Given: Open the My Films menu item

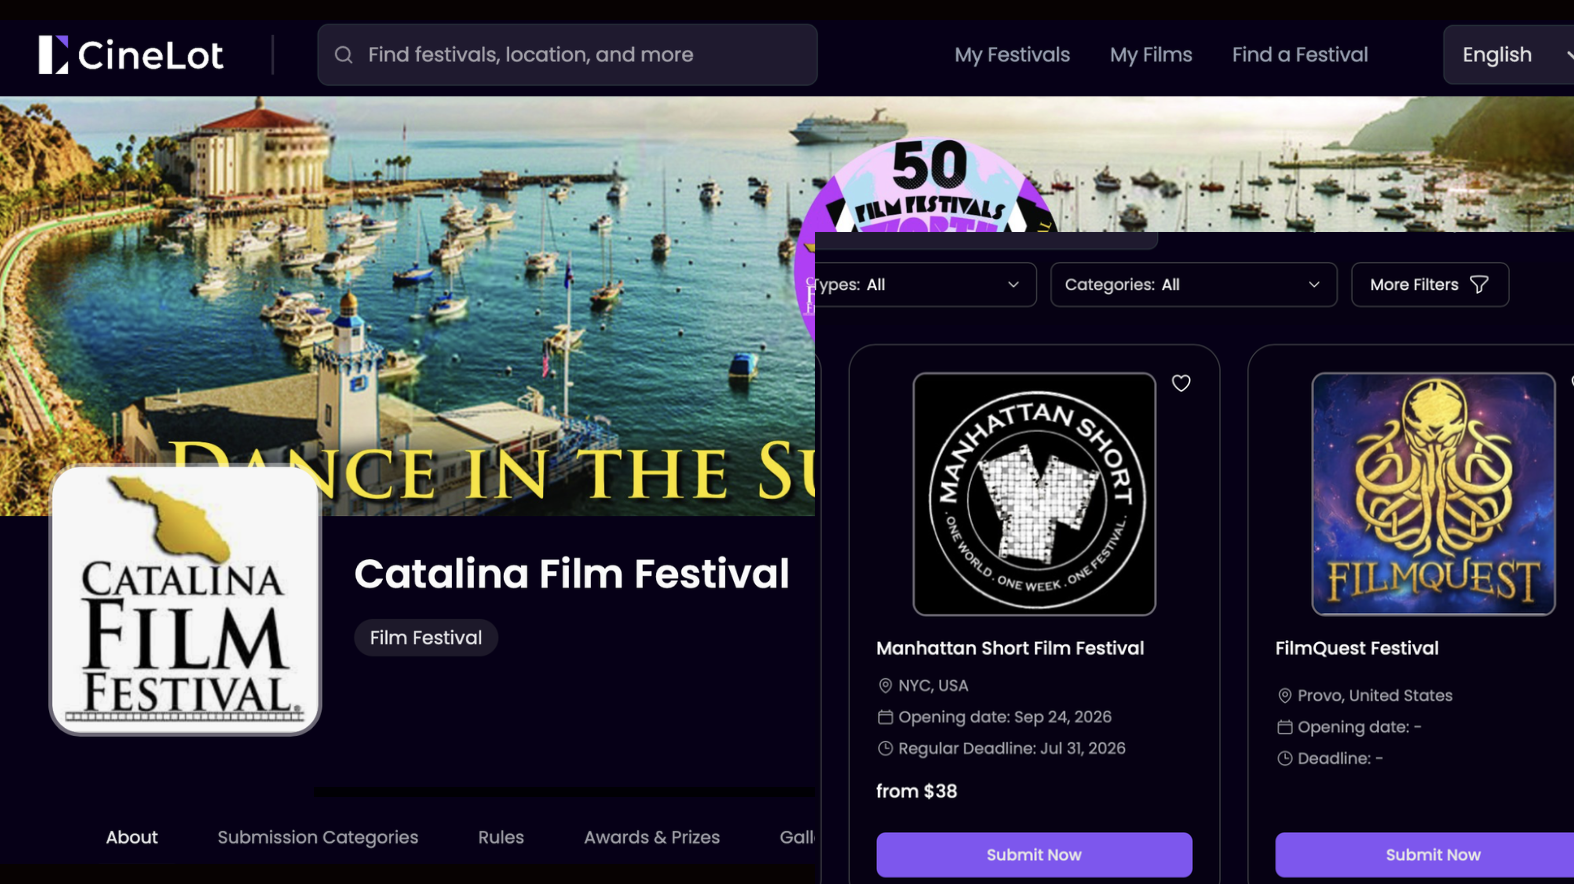Looking at the screenshot, I should [x=1151, y=55].
